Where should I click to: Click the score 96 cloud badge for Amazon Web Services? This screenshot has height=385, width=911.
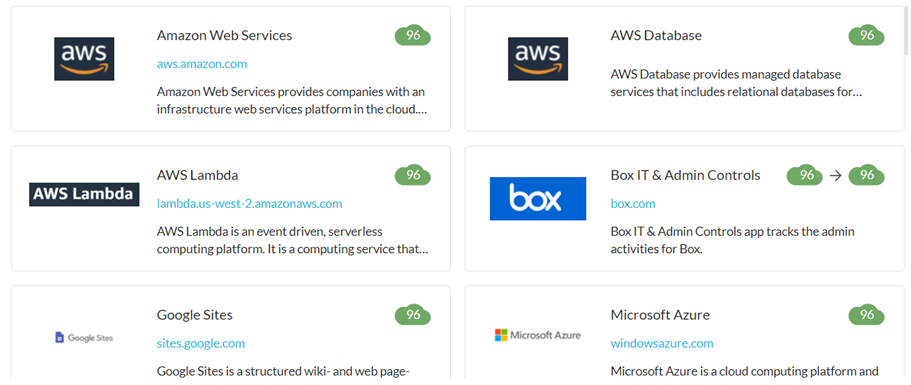[413, 35]
